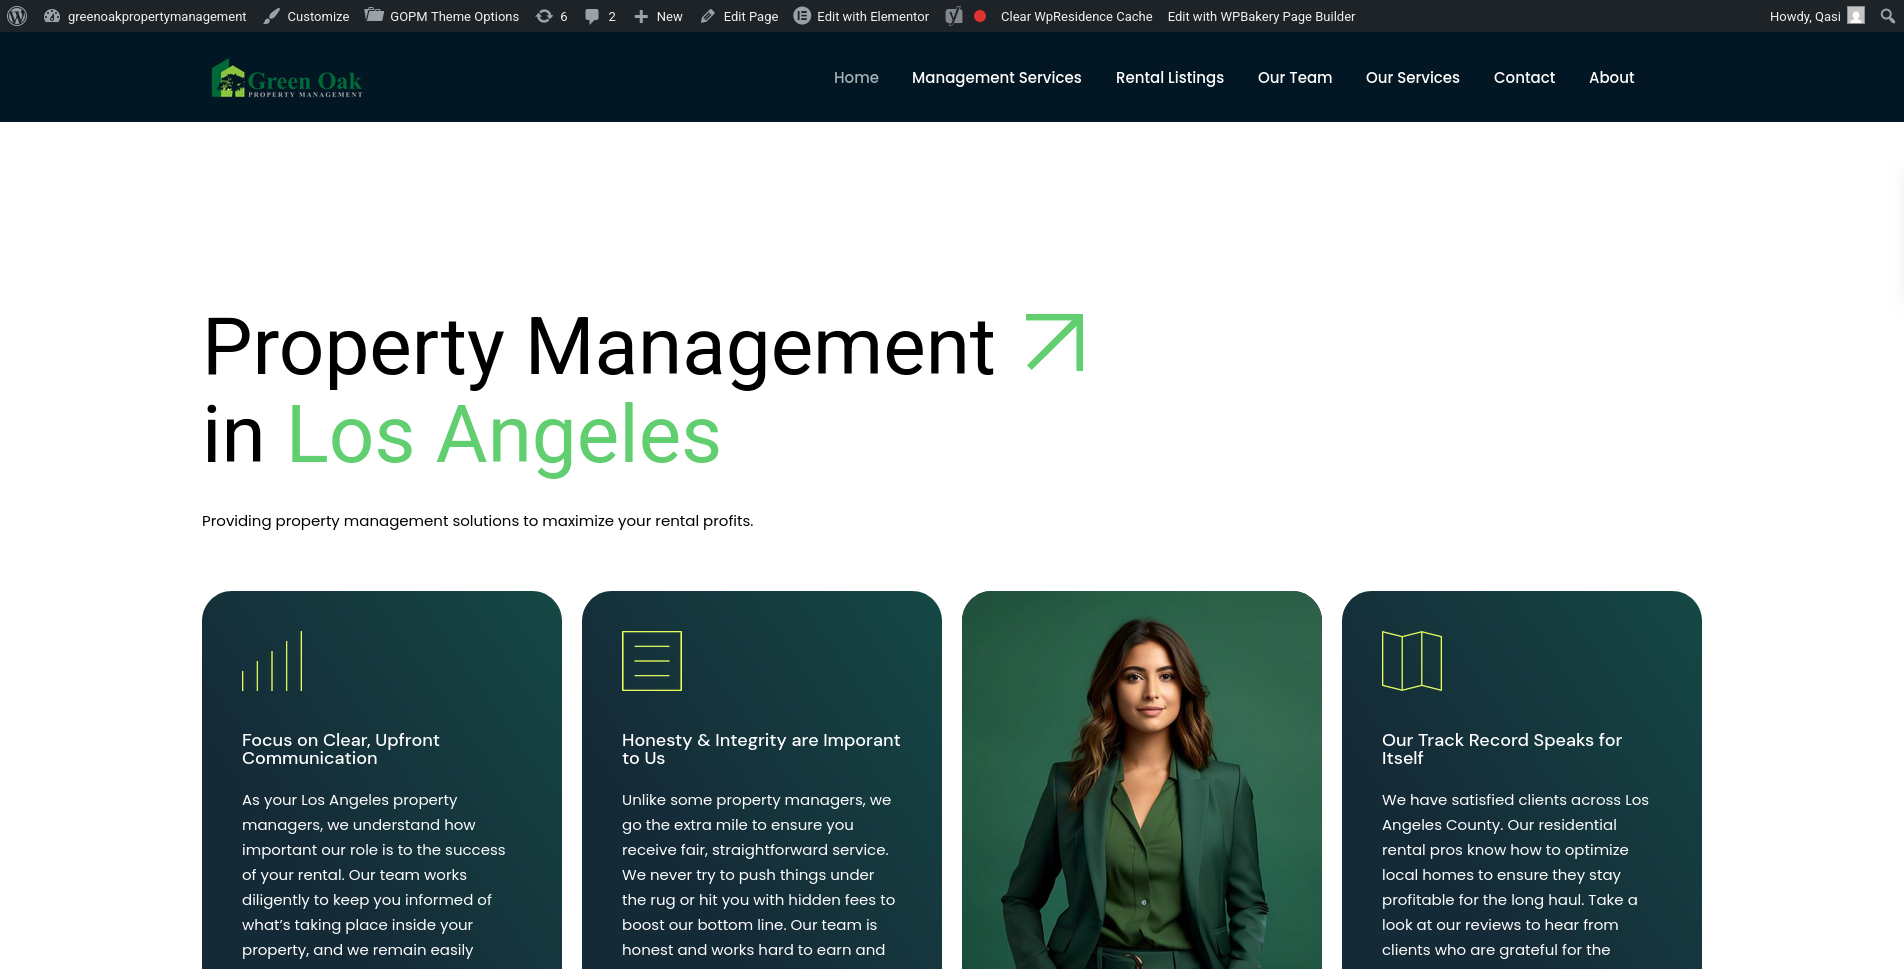Open GOPM Theme Options

(442, 16)
